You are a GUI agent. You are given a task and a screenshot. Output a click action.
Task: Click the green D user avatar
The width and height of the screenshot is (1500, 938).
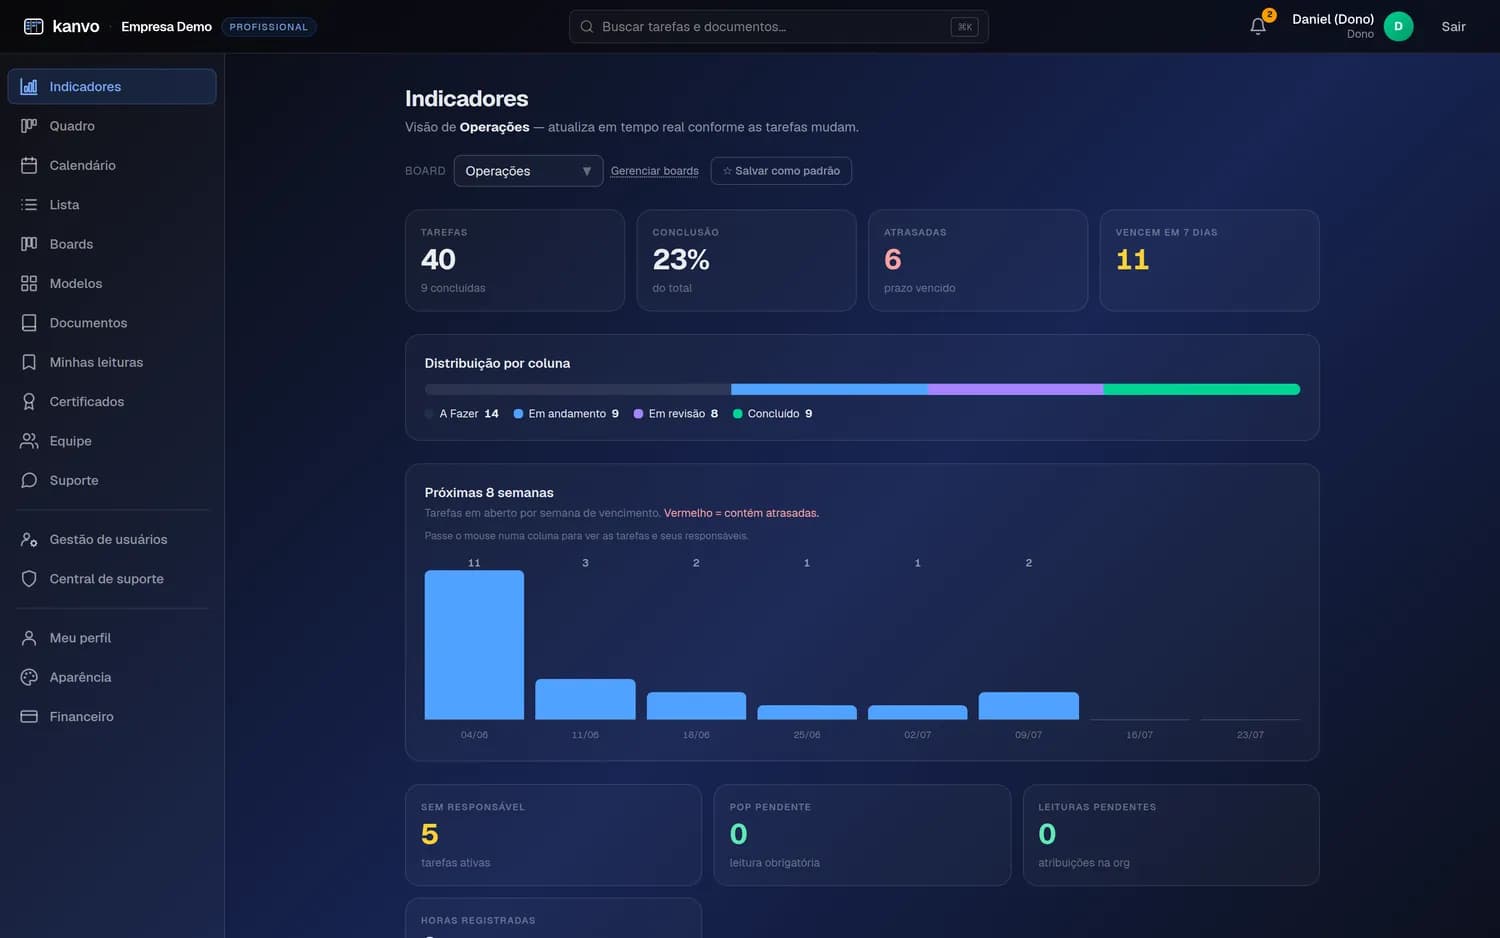[1398, 27]
